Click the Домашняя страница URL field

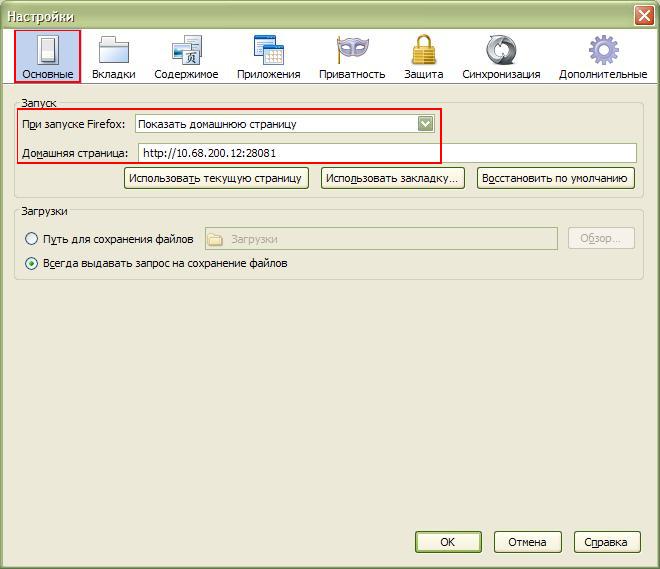[x=387, y=153]
